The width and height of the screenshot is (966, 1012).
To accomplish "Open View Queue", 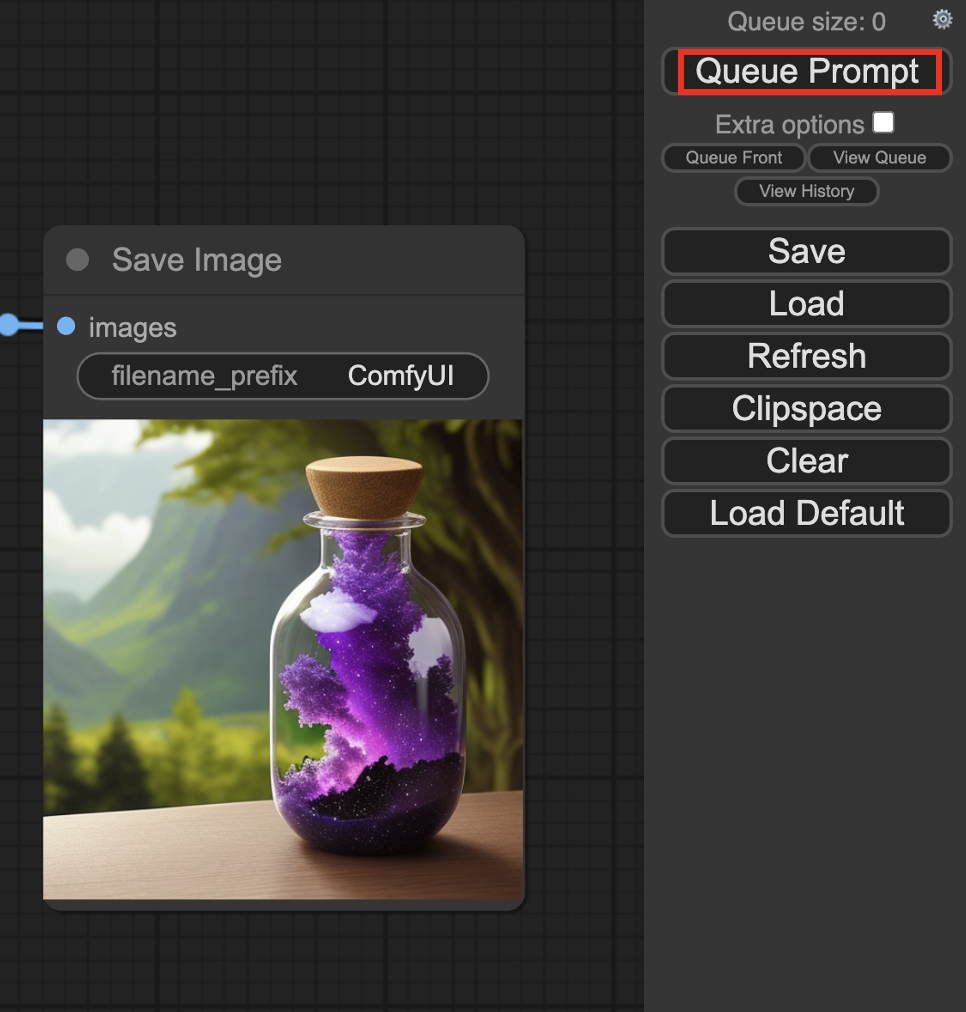I will pos(880,157).
